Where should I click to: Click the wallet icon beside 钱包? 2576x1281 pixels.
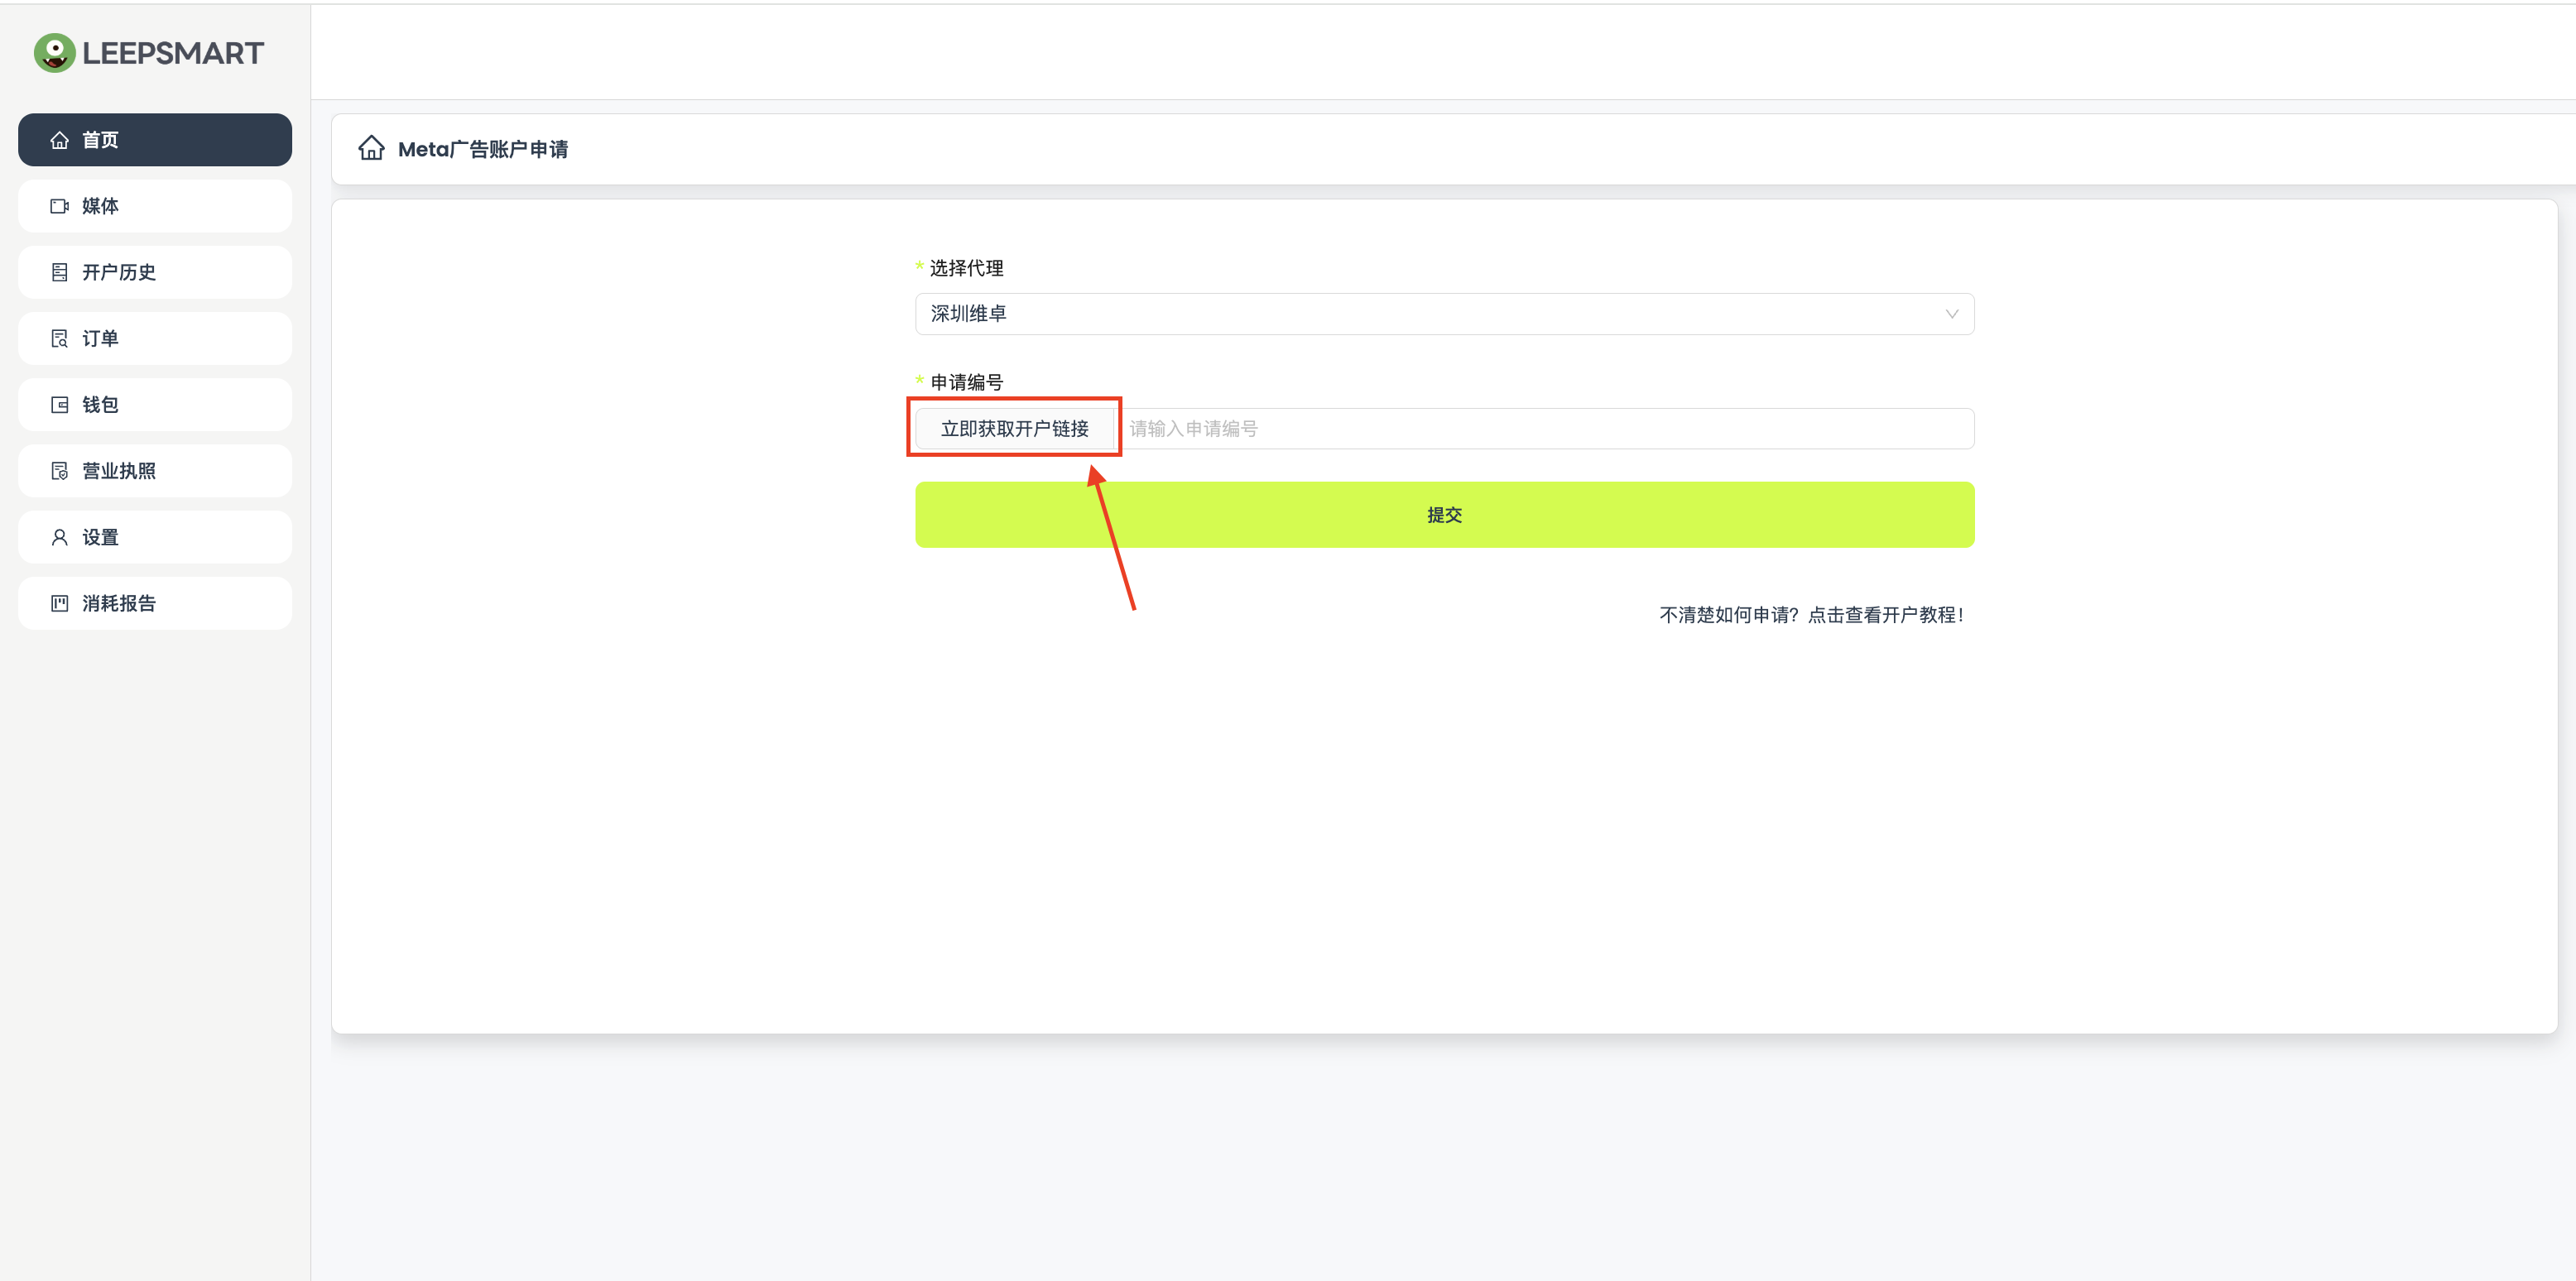click(x=60, y=405)
